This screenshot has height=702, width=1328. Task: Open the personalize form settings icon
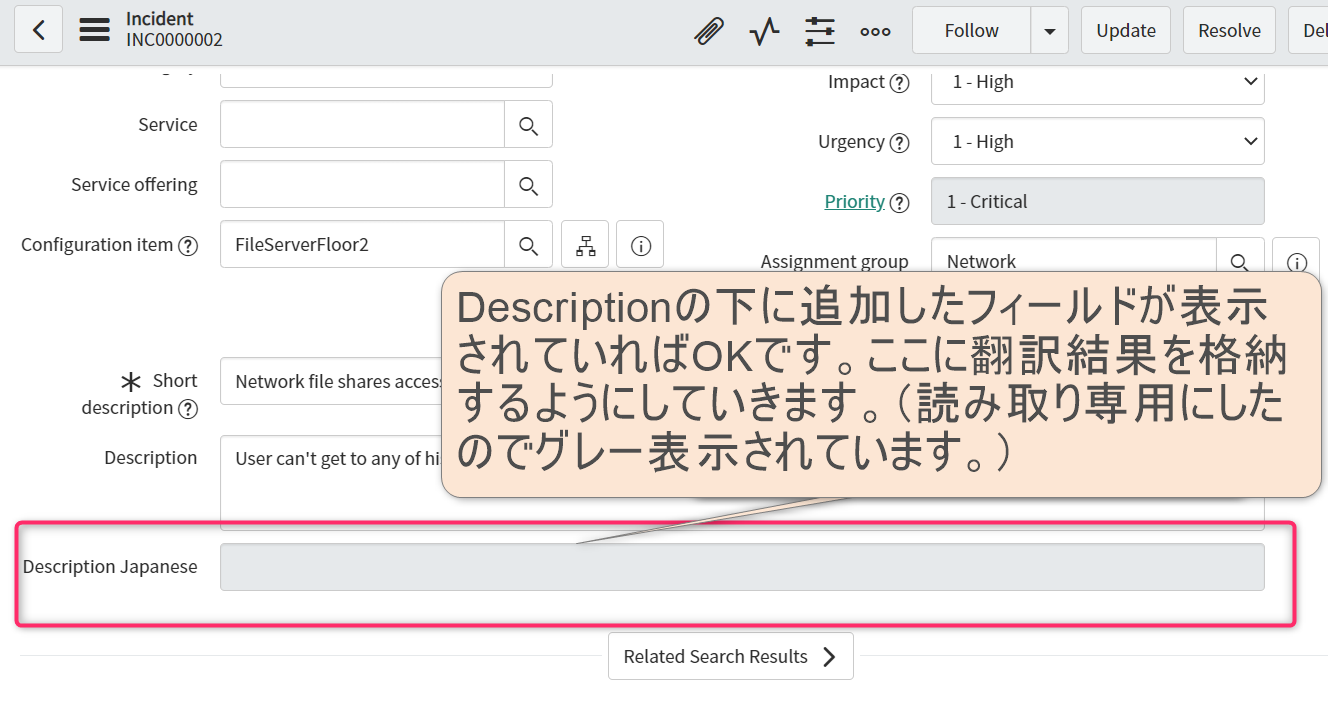(x=820, y=30)
